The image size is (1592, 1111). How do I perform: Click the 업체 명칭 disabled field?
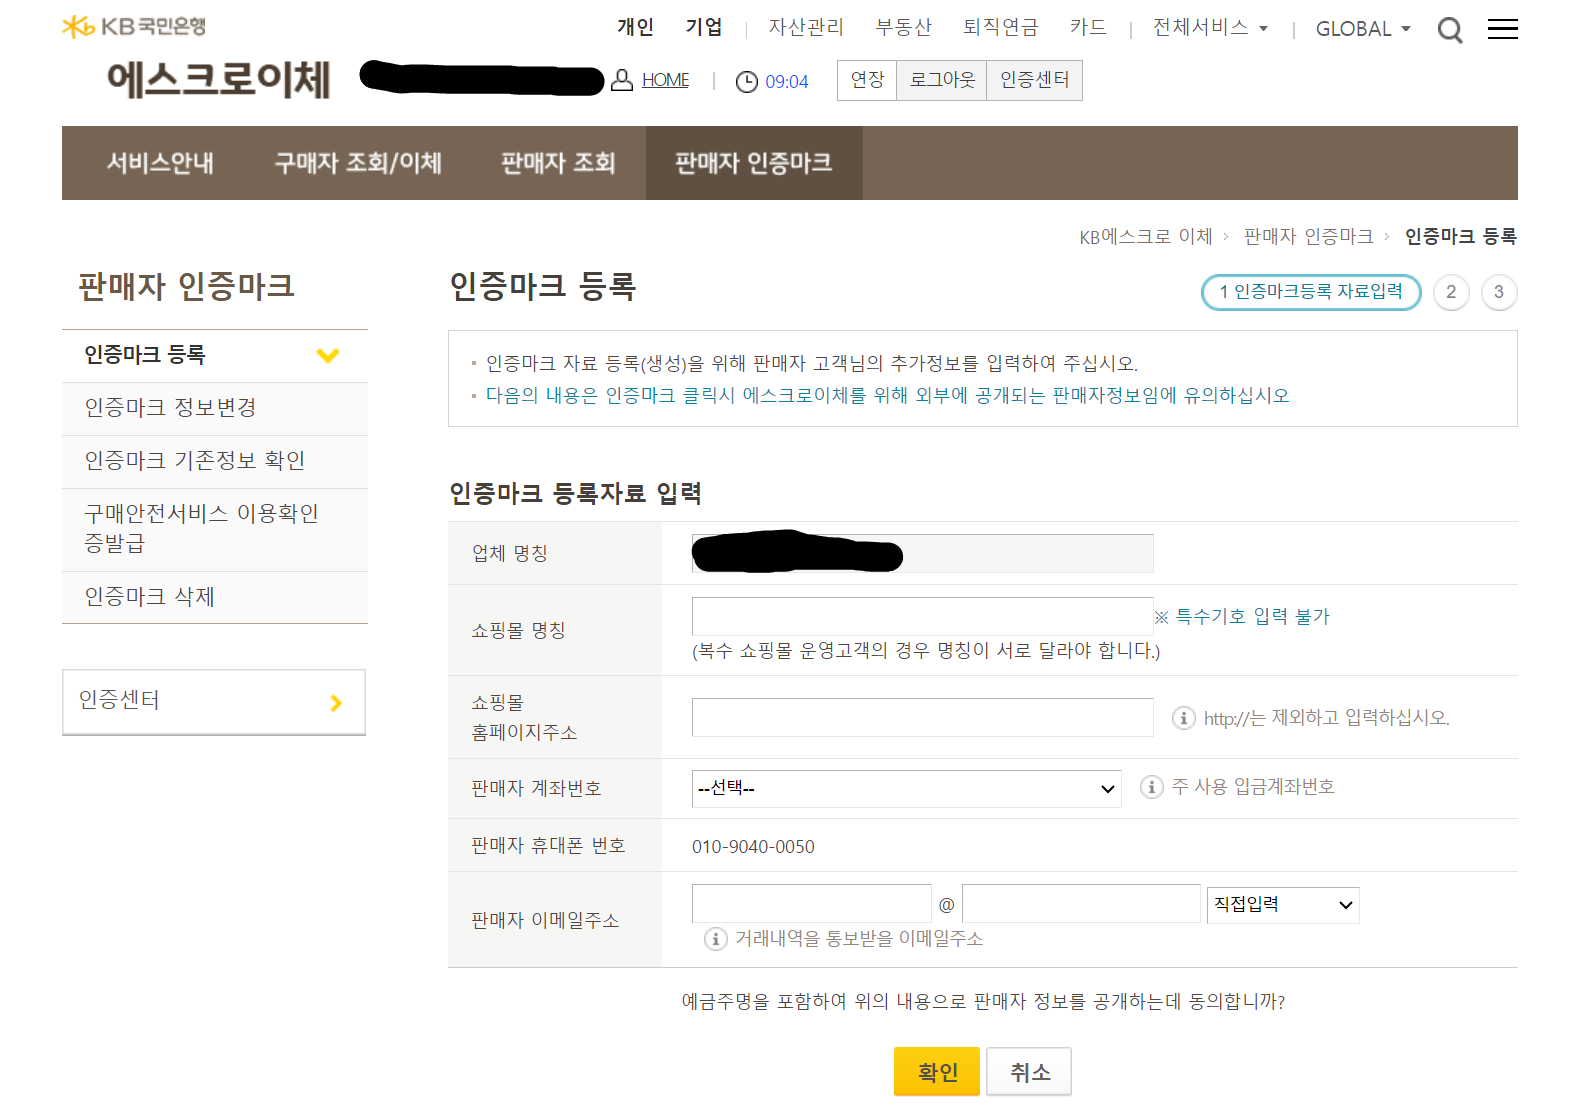click(923, 553)
